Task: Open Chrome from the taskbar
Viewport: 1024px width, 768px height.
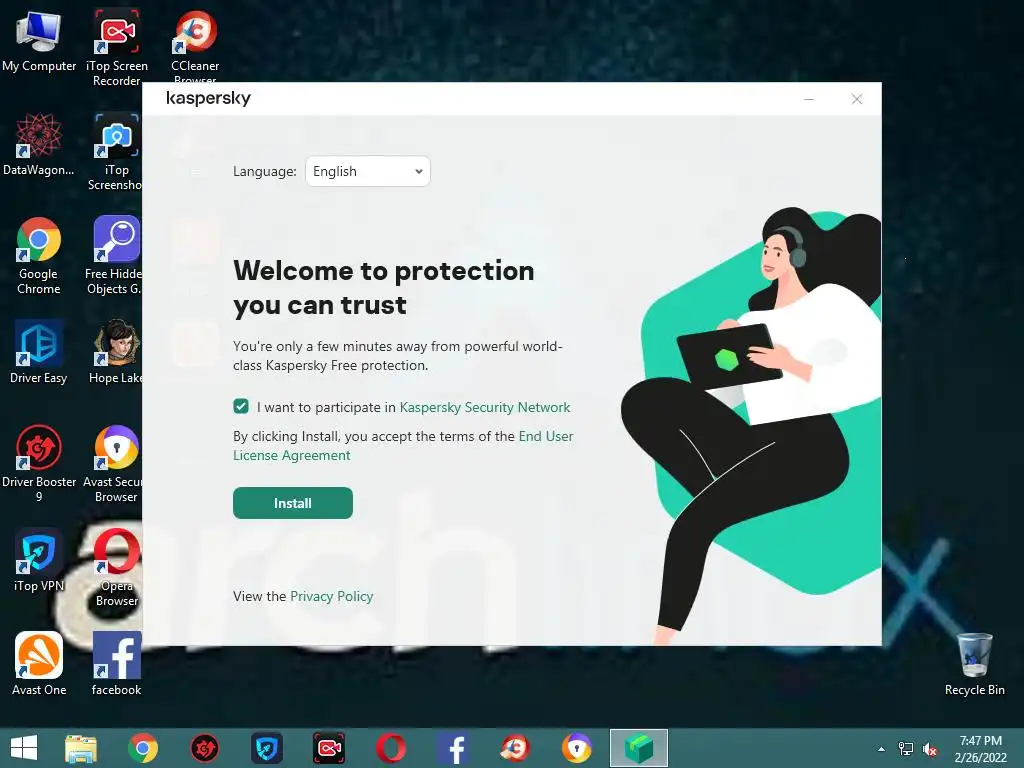Action: [x=143, y=748]
